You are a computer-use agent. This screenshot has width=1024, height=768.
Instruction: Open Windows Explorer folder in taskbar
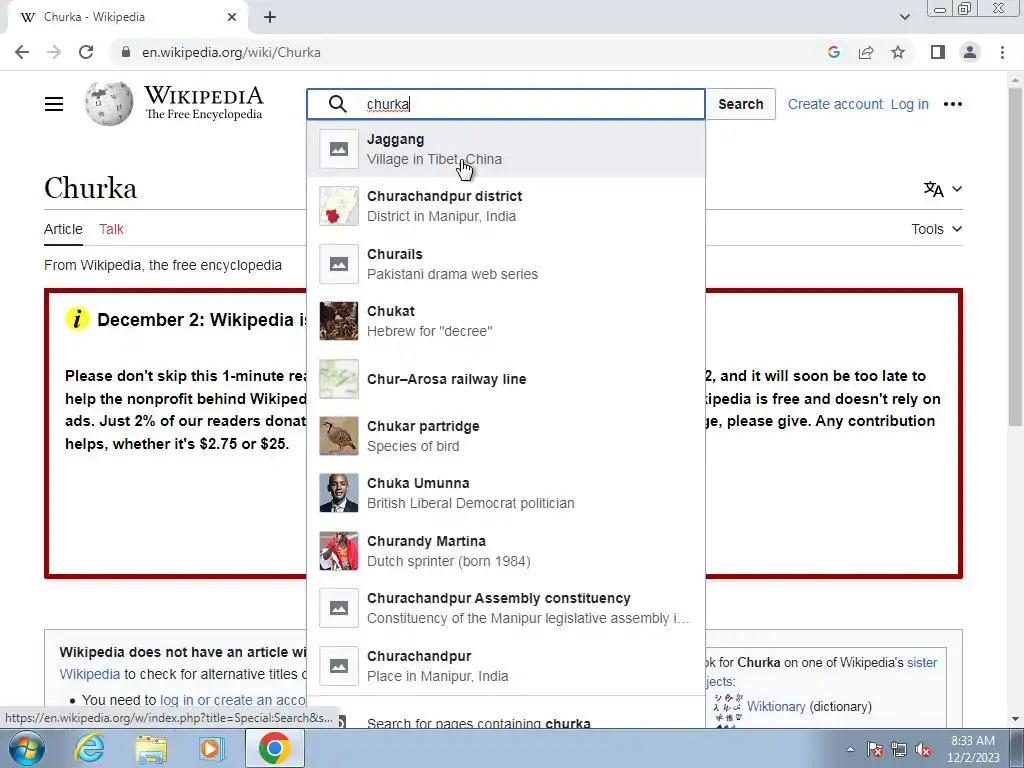(151, 748)
